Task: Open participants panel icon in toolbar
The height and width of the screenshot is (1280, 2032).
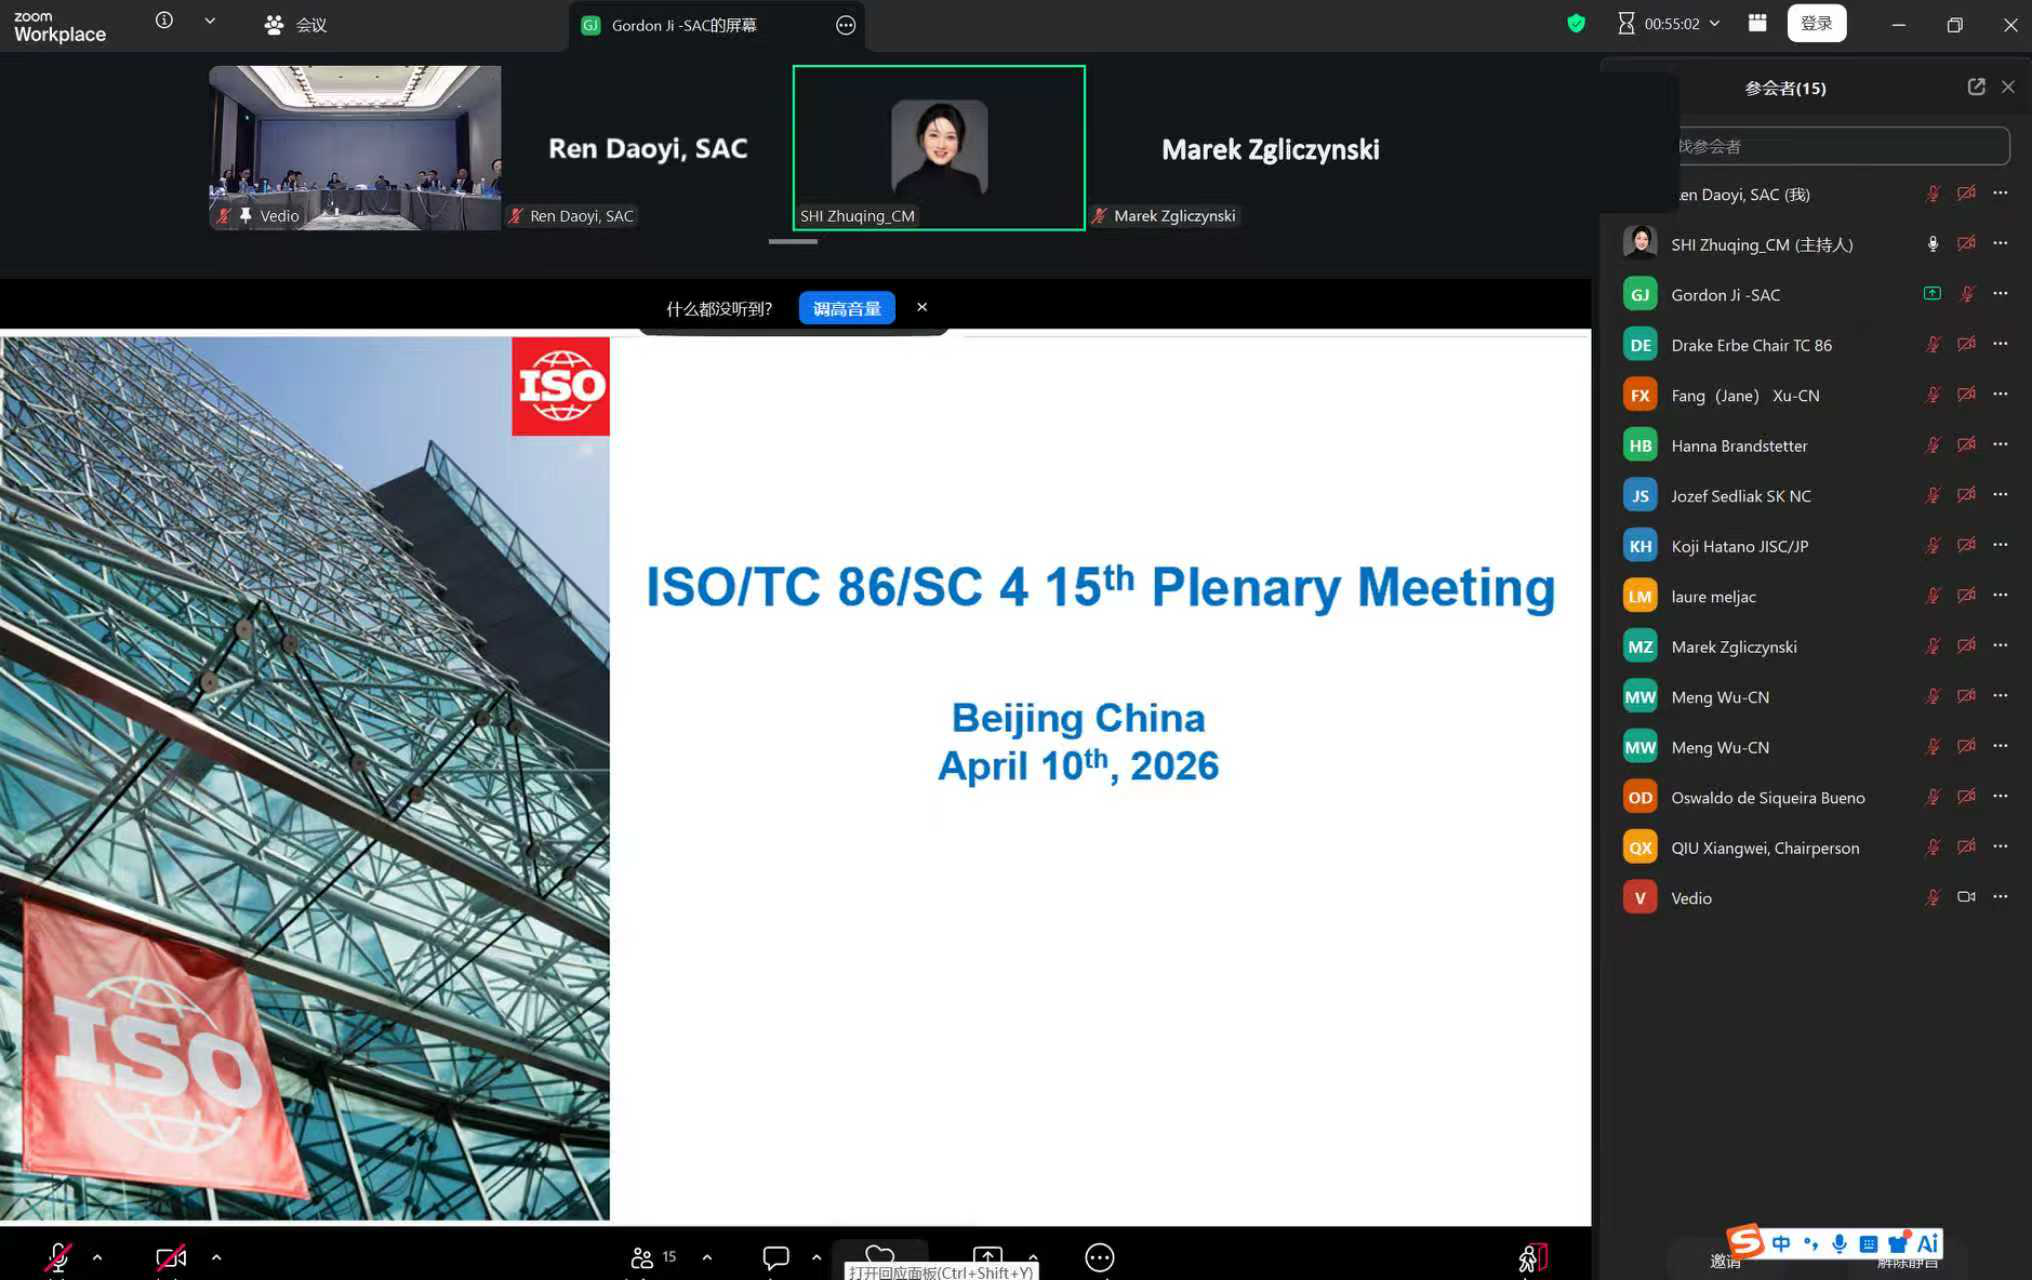Action: [x=643, y=1257]
